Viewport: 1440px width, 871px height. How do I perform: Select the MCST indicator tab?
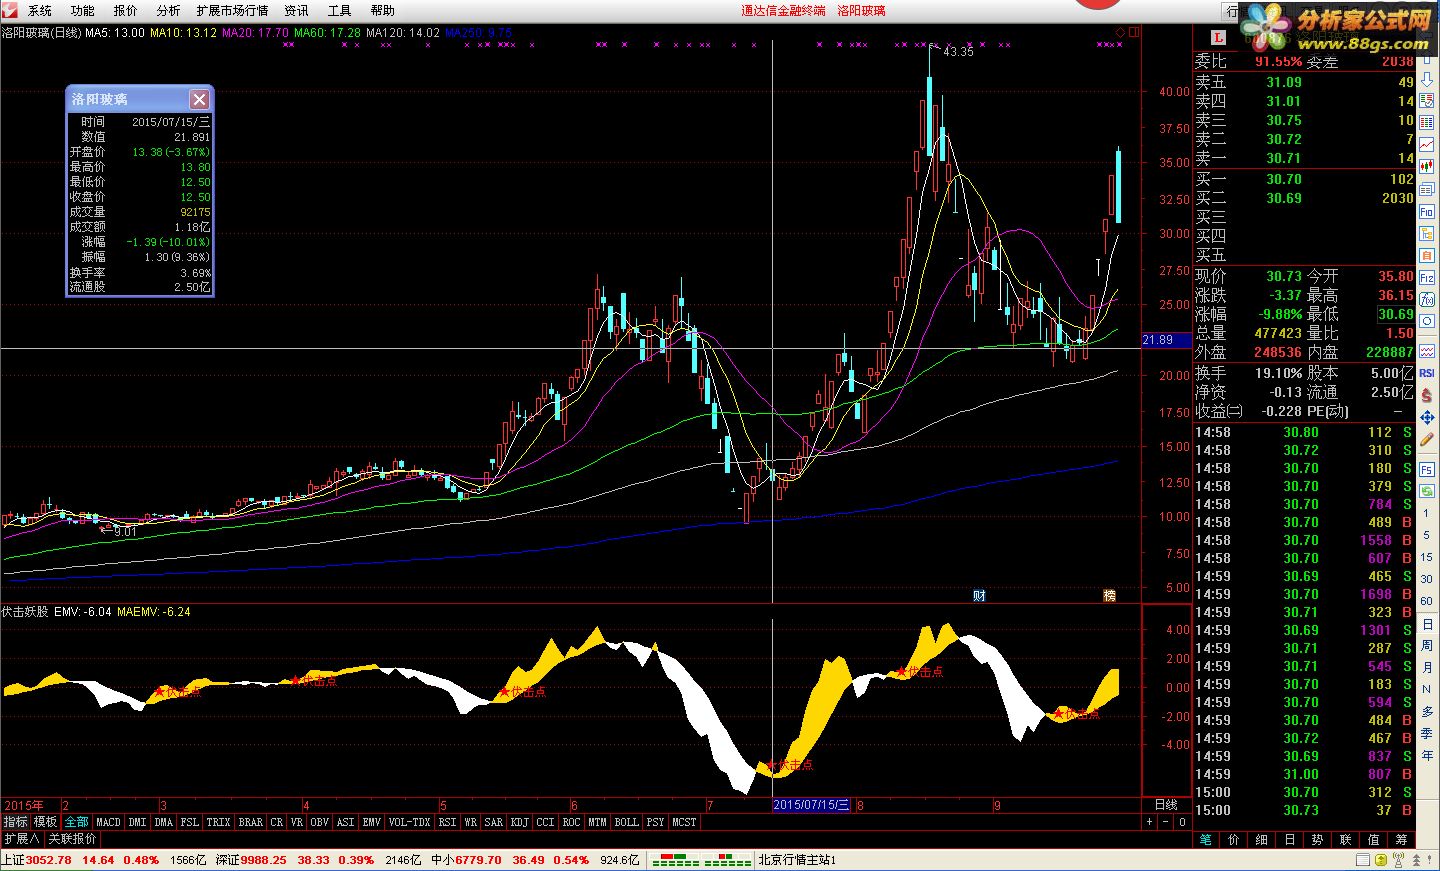(x=684, y=822)
